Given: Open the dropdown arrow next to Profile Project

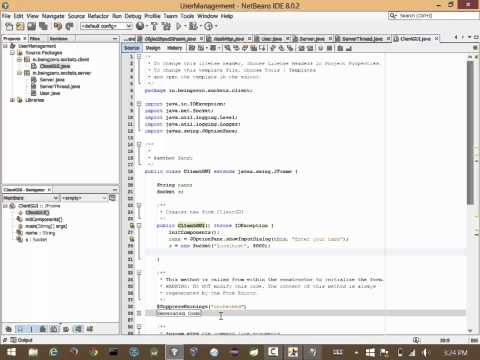Looking at the screenshot, I should [216, 26].
